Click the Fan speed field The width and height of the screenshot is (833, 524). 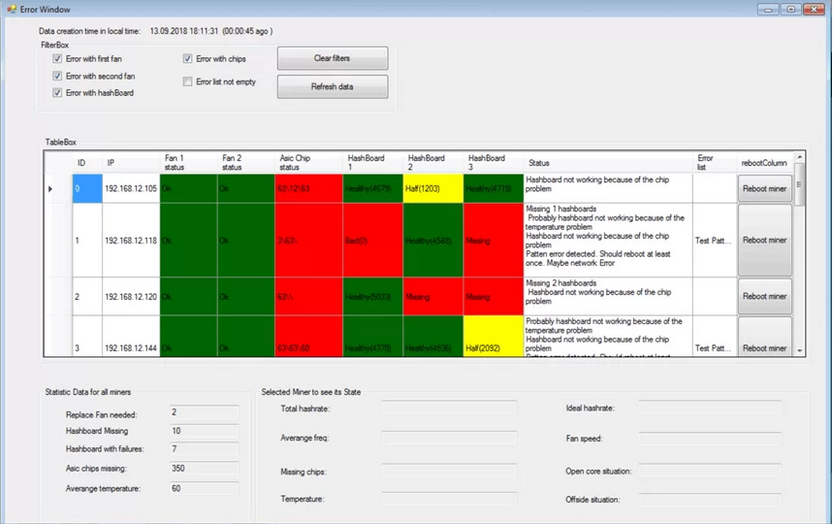(710, 438)
